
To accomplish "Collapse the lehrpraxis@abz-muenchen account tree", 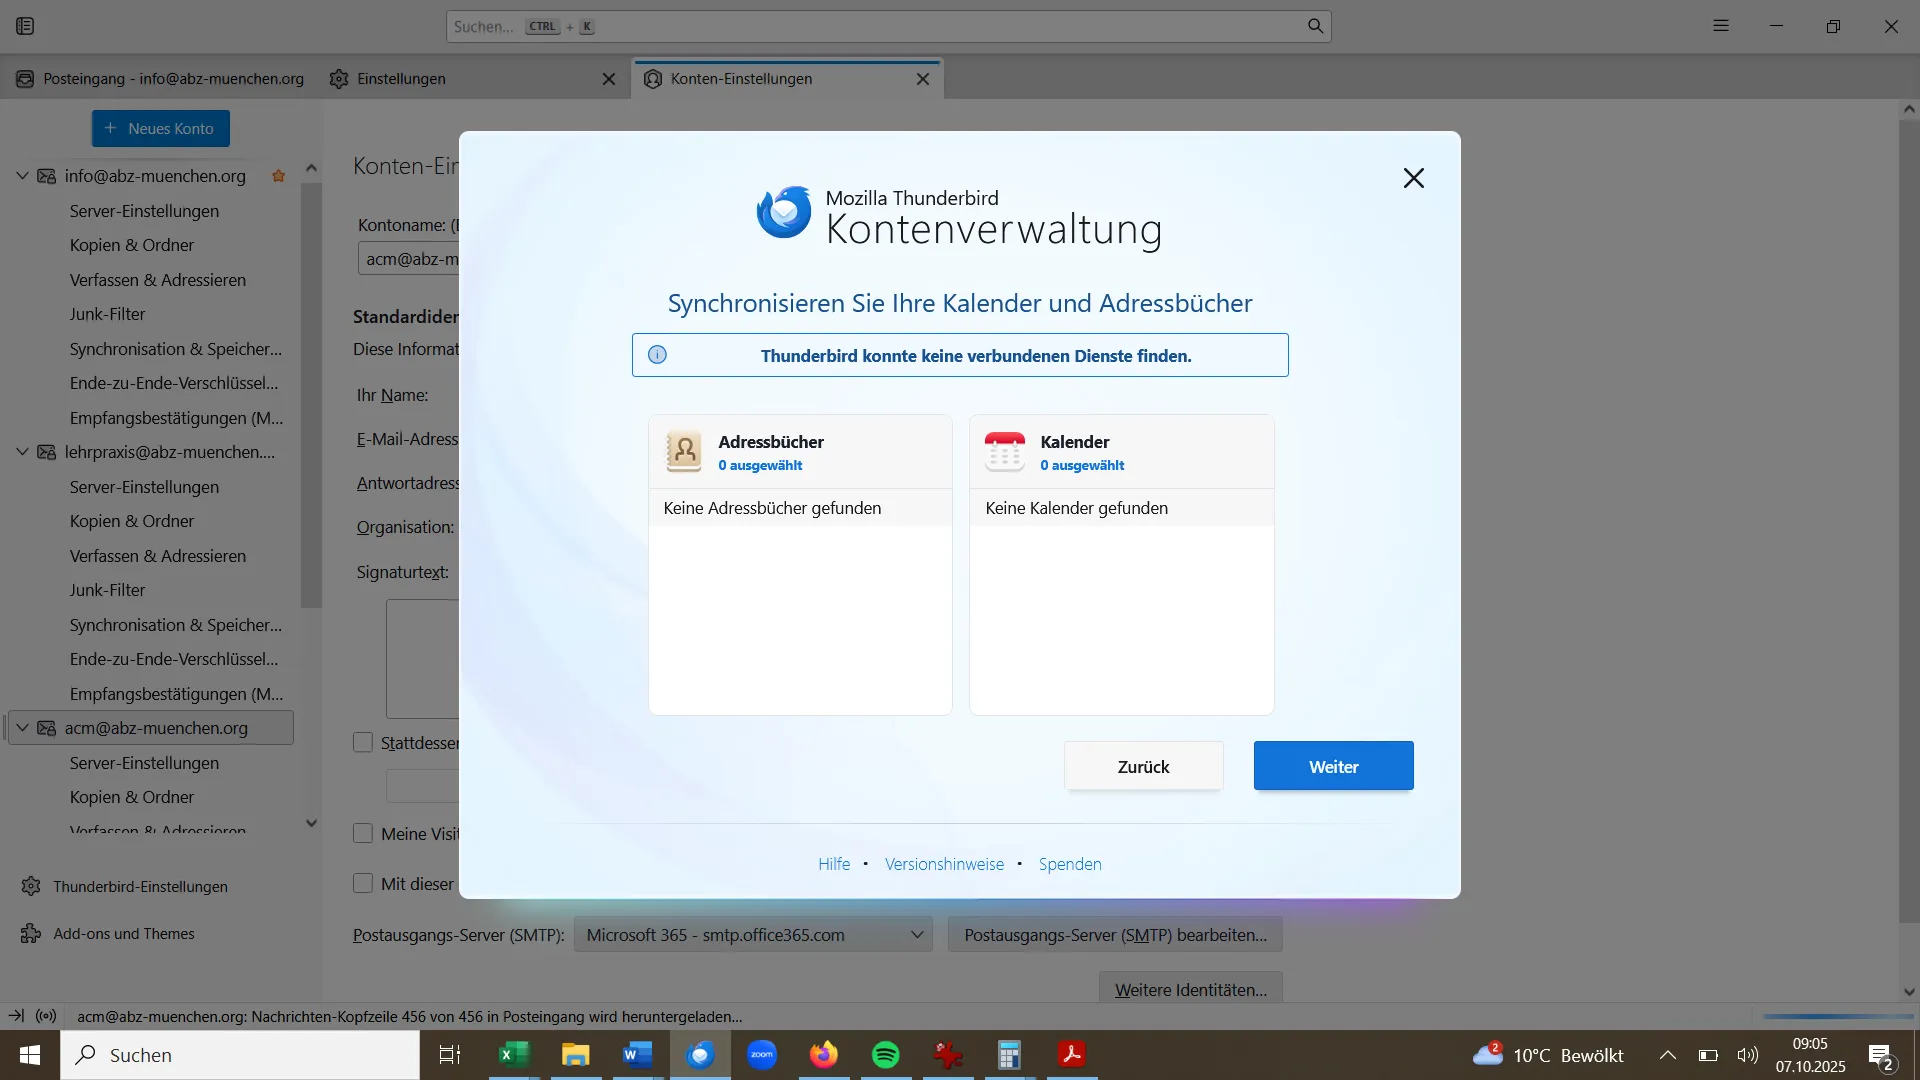I will 22,452.
